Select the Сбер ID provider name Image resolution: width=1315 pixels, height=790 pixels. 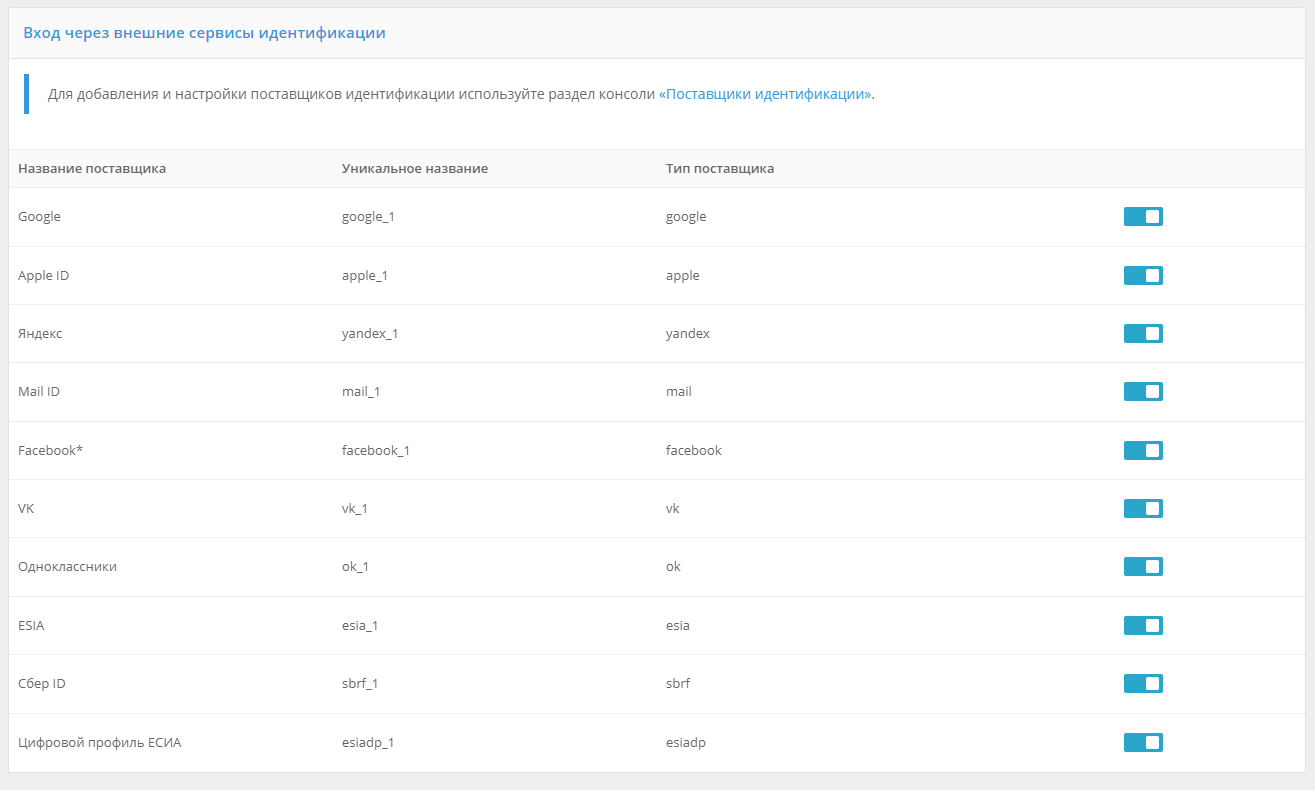pos(42,684)
